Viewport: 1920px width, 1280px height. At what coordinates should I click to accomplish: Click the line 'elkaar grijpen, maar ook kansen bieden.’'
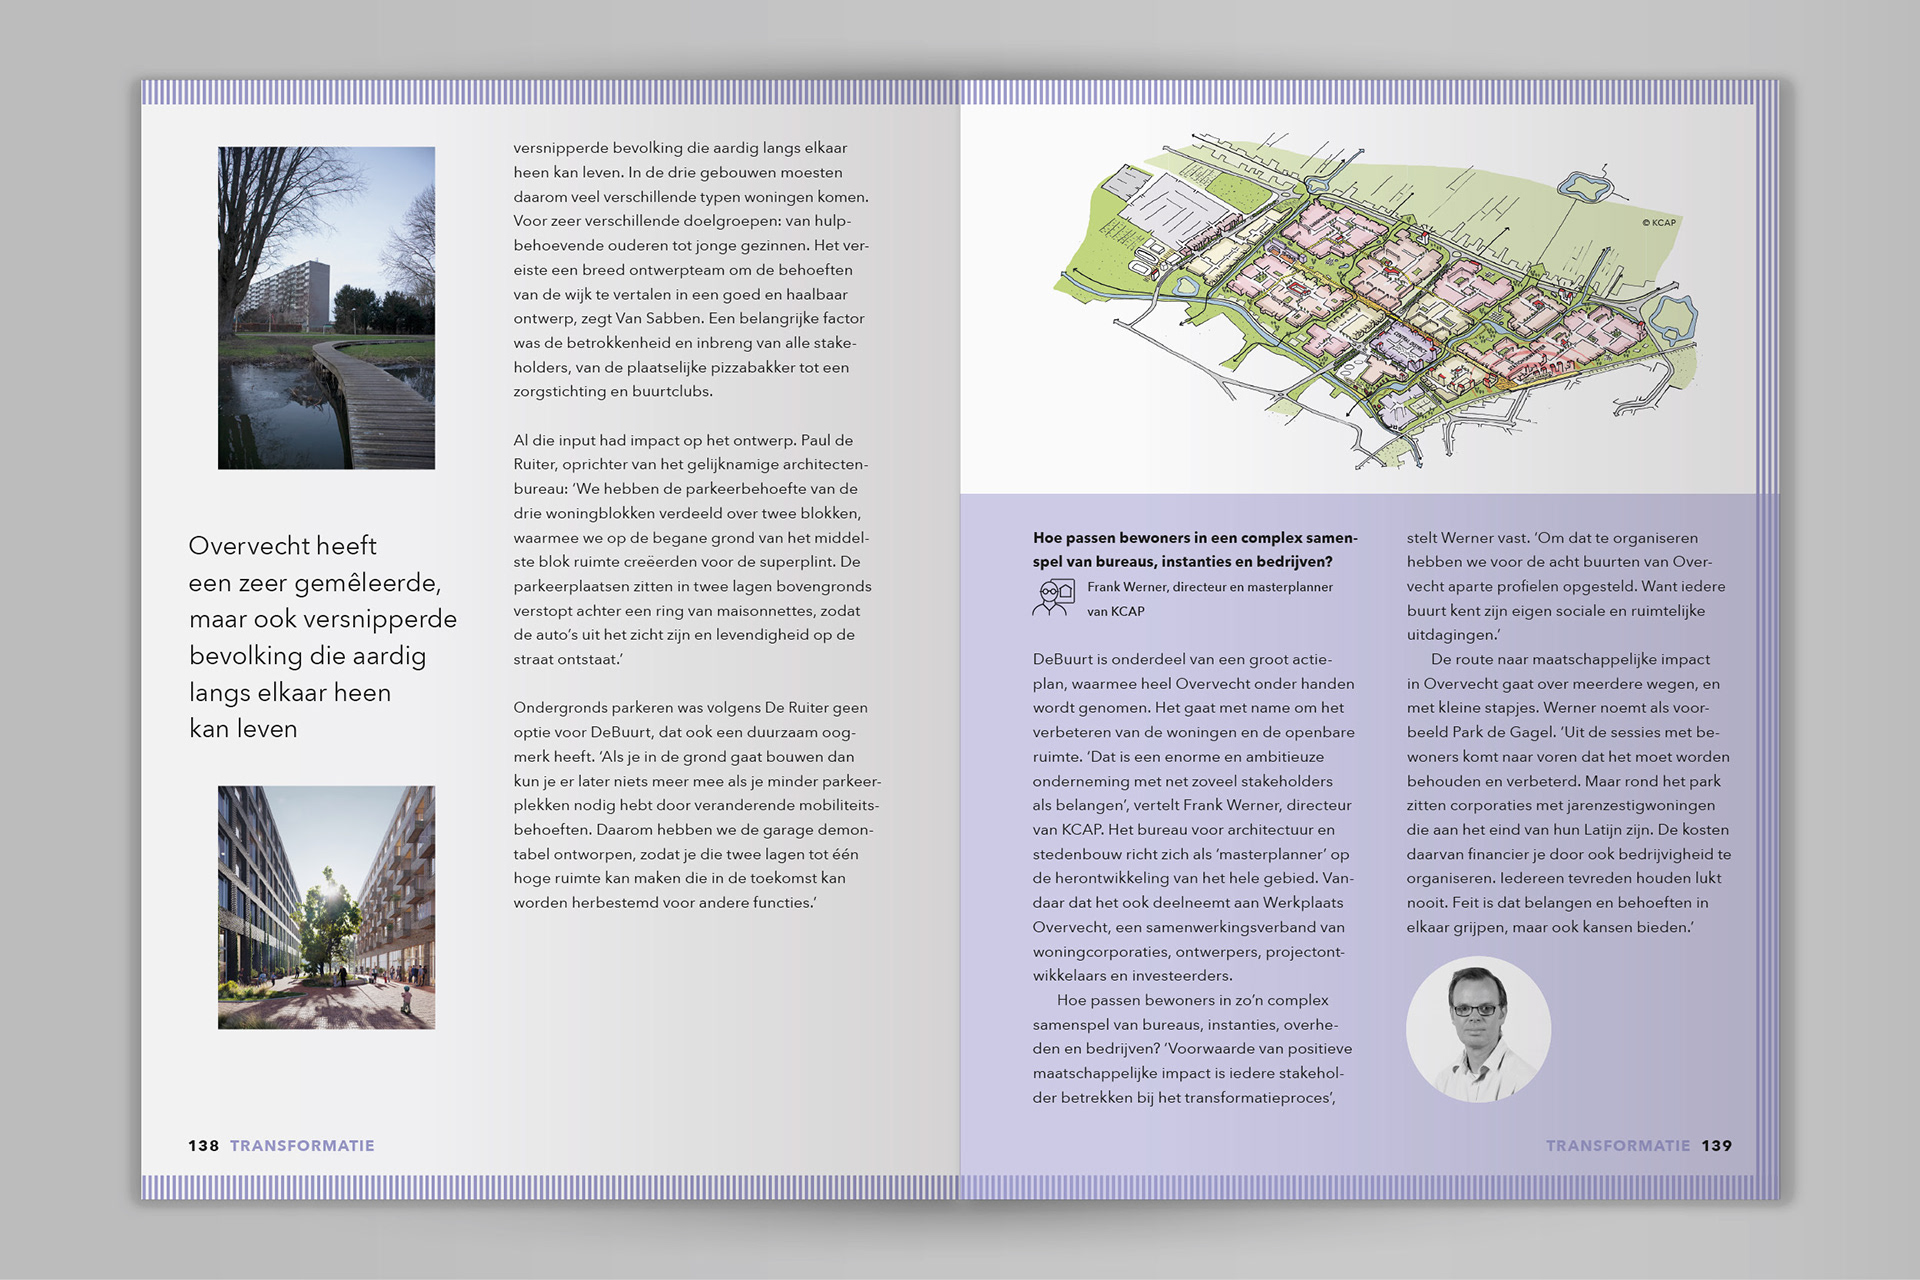coord(1550,927)
